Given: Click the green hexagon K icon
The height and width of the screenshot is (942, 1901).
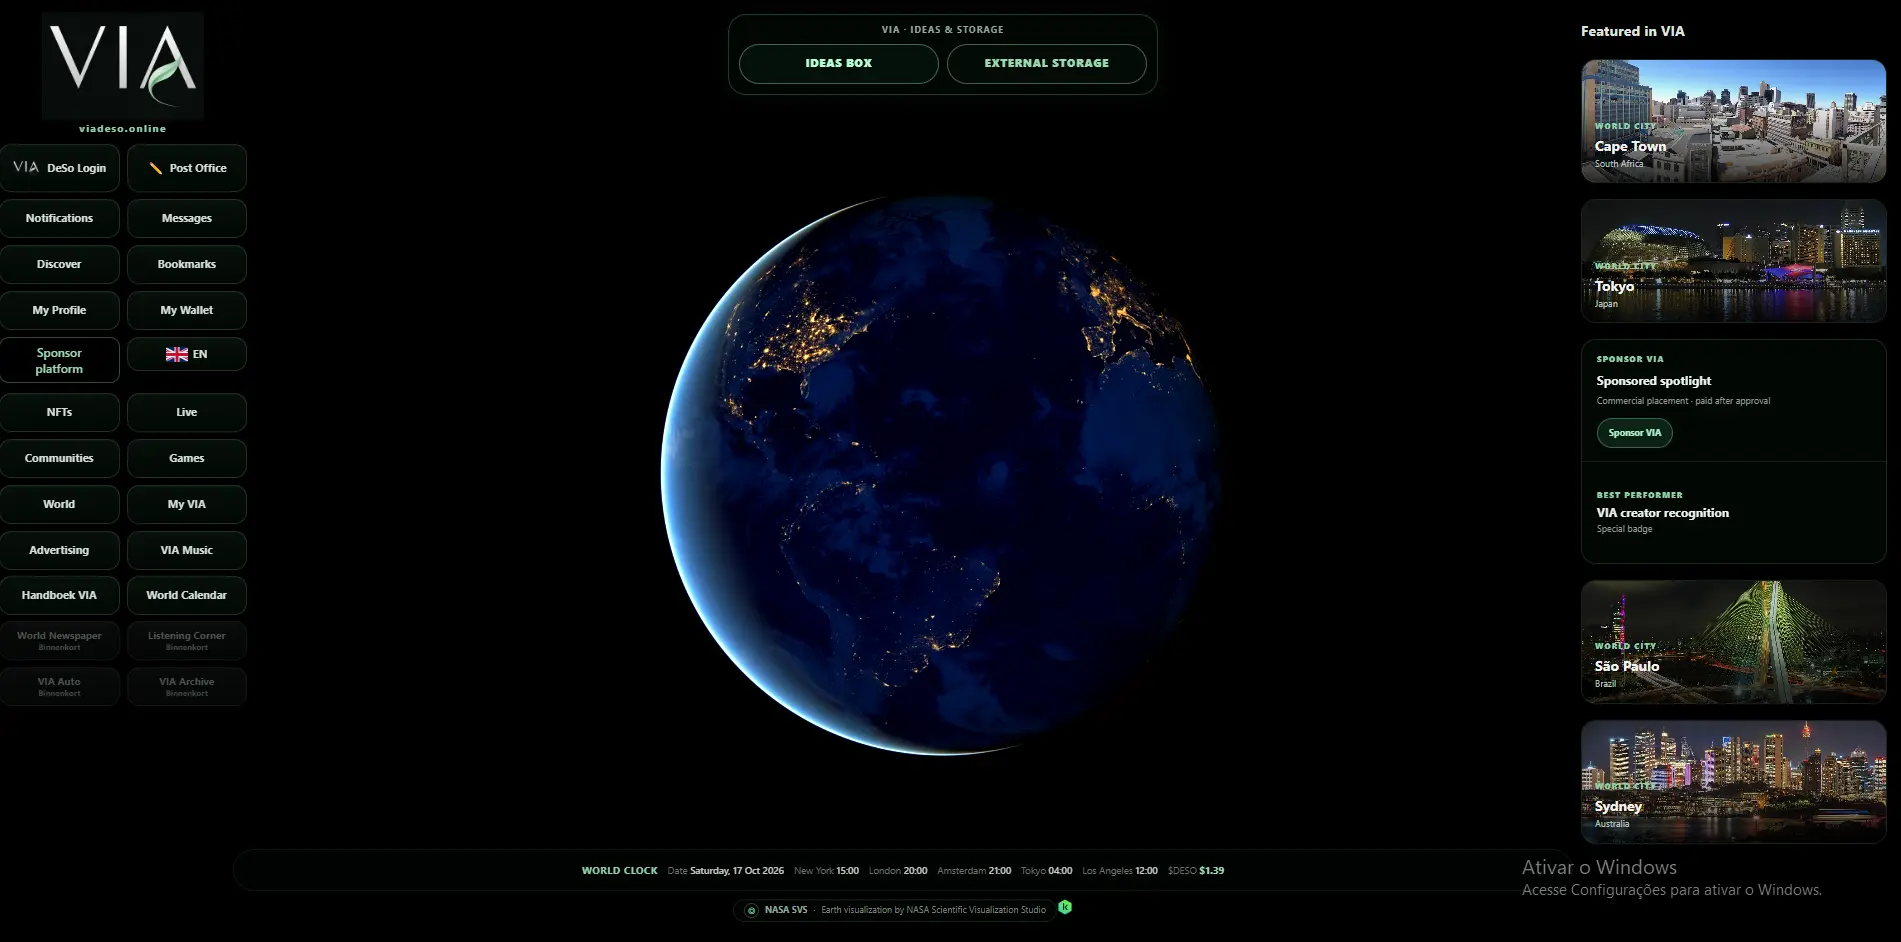Looking at the screenshot, I should (x=1065, y=907).
